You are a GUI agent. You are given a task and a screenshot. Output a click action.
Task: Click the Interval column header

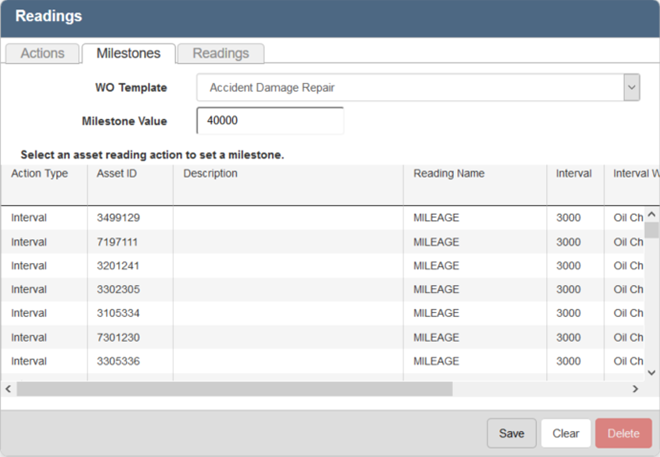(x=574, y=173)
